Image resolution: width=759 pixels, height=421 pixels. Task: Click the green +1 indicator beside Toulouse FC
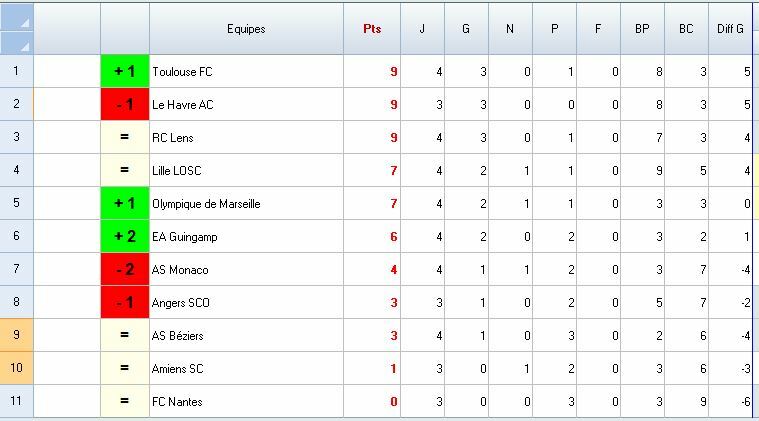125,72
